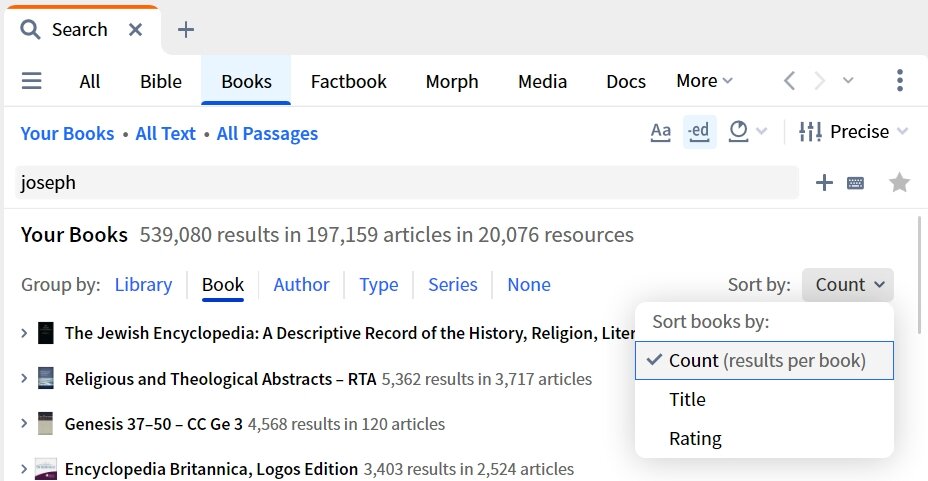Click the Genesis 37–50 cover thumbnail
Screen dimensions: 928x481
46,424
